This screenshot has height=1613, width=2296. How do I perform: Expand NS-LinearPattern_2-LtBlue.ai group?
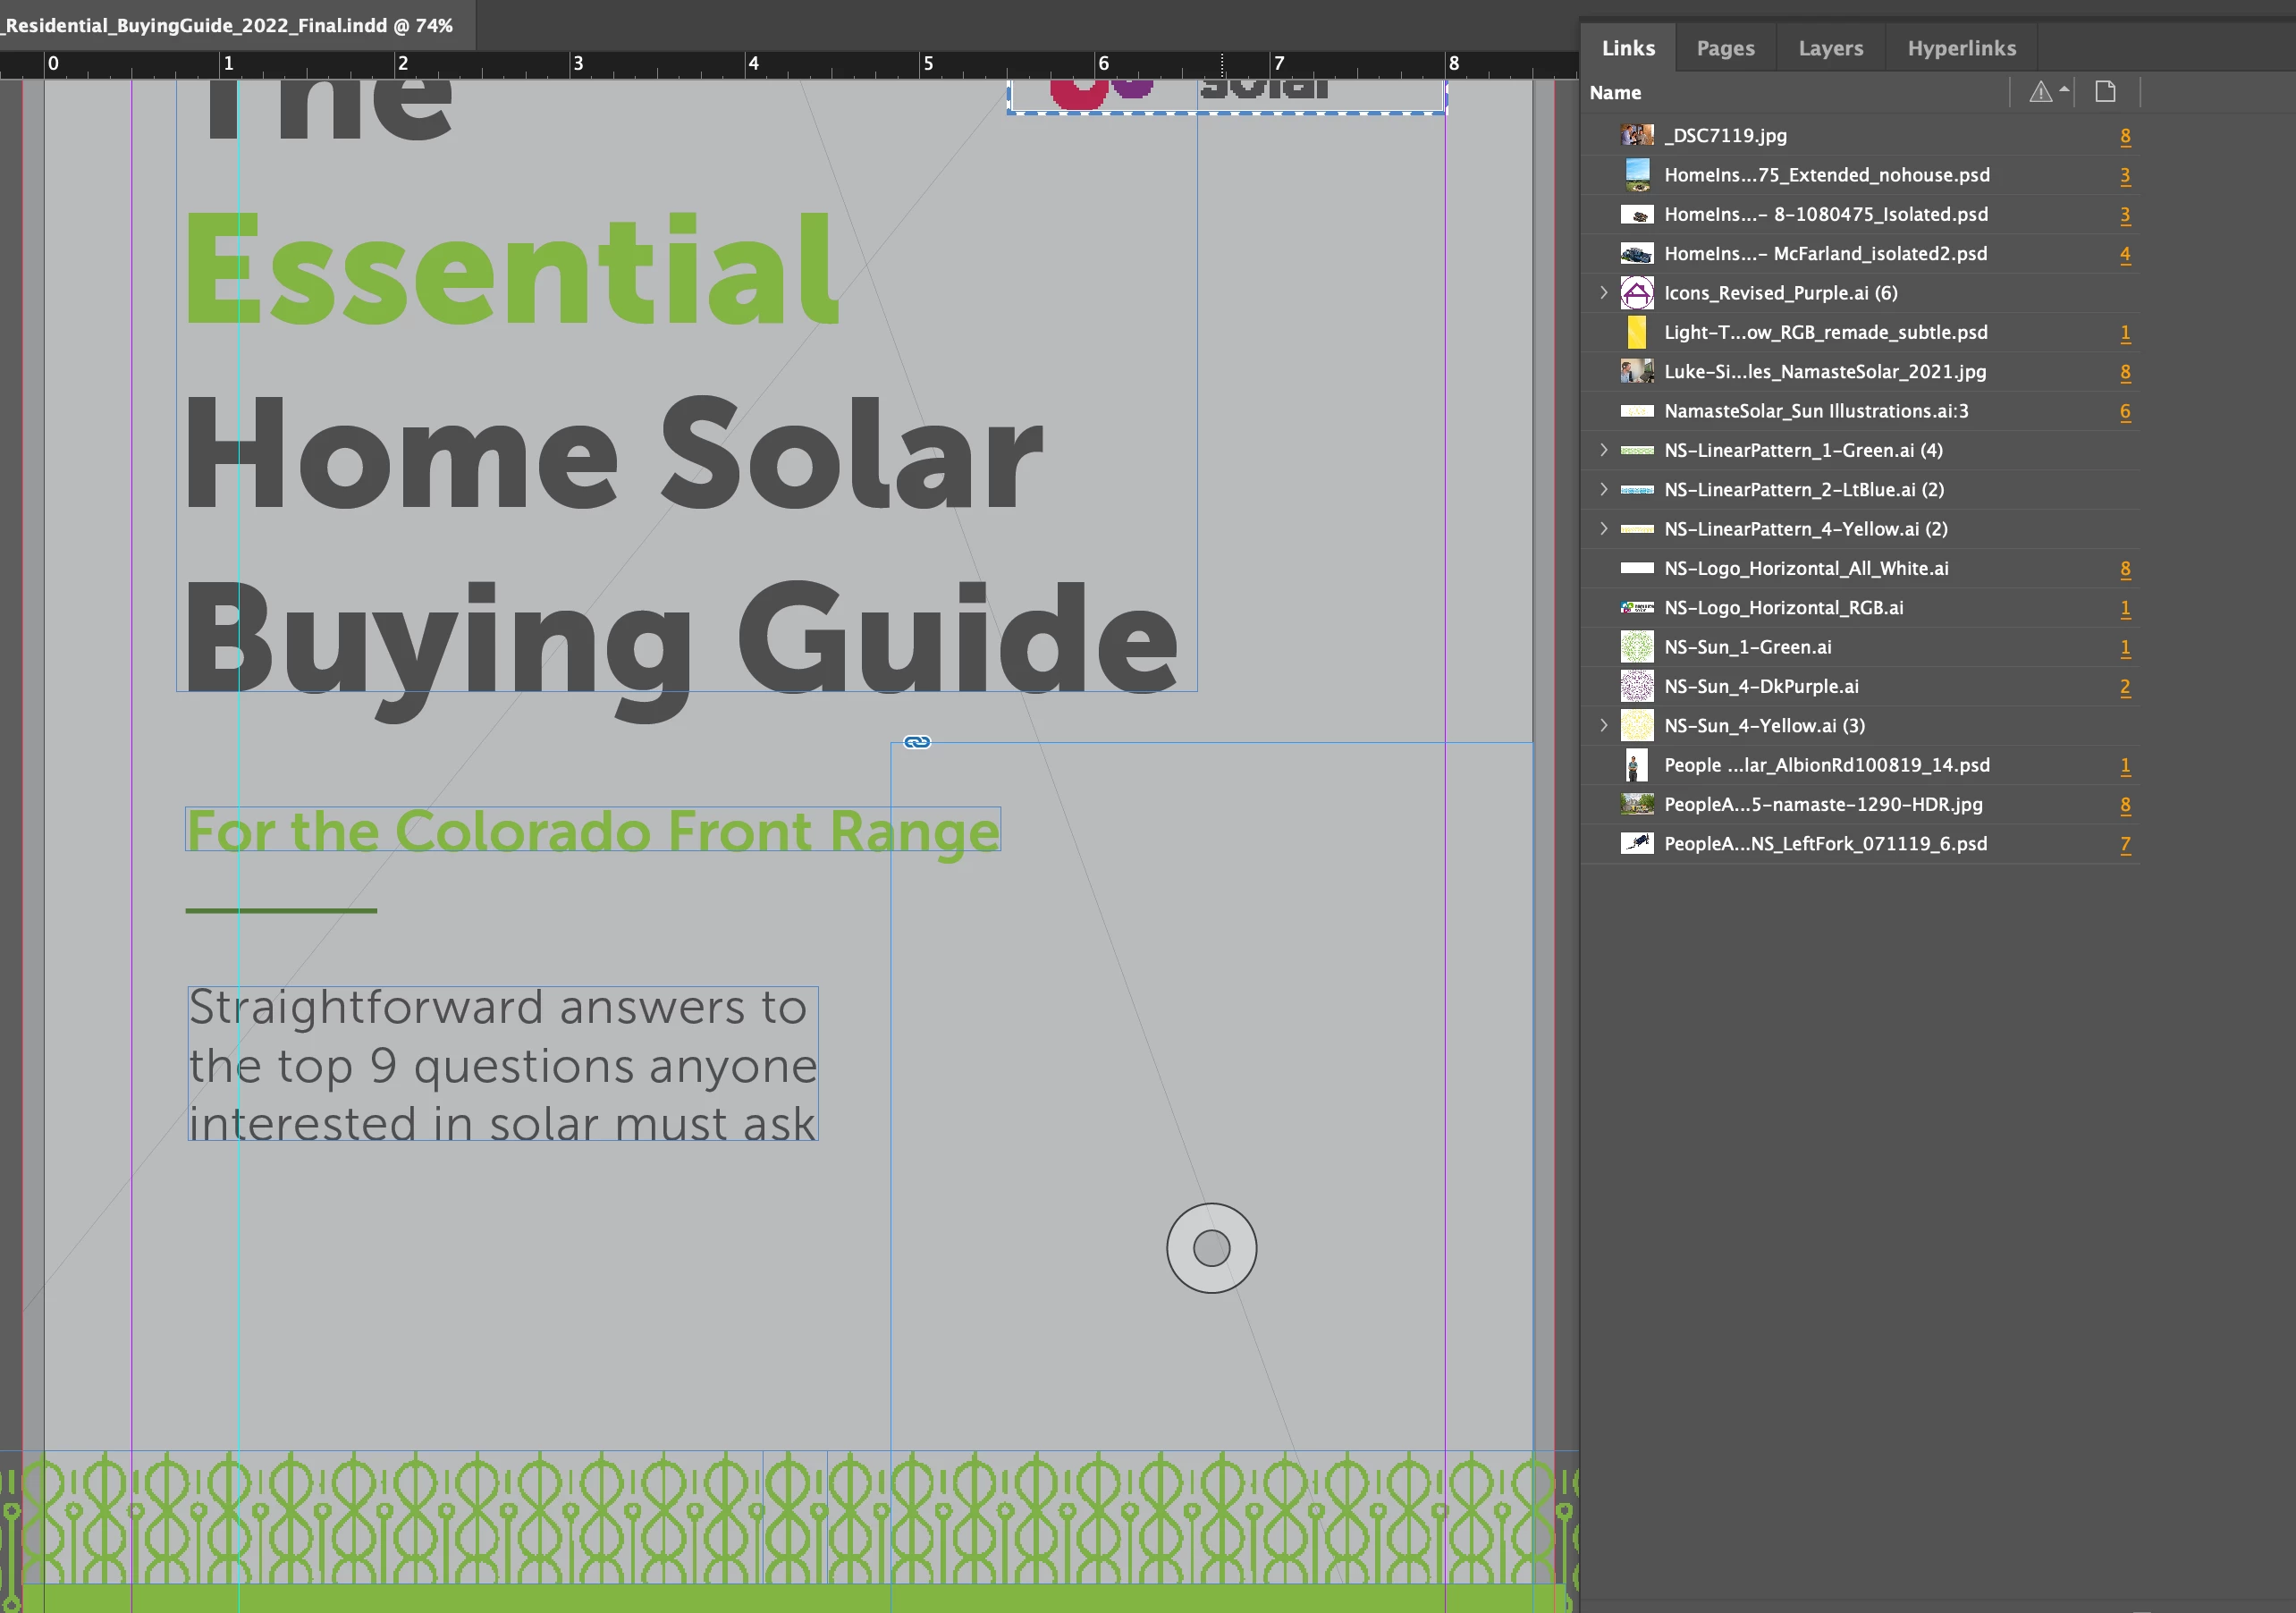pyautogui.click(x=1604, y=489)
